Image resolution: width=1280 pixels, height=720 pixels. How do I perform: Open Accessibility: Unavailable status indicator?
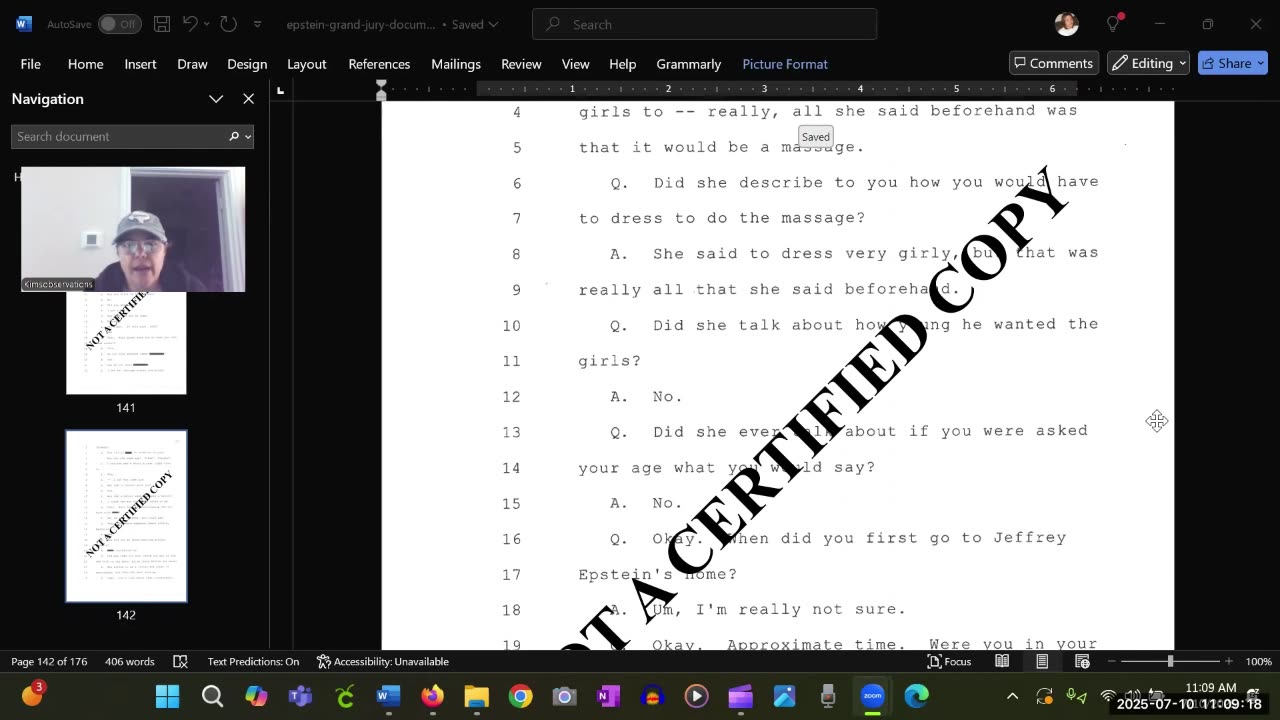point(383,661)
